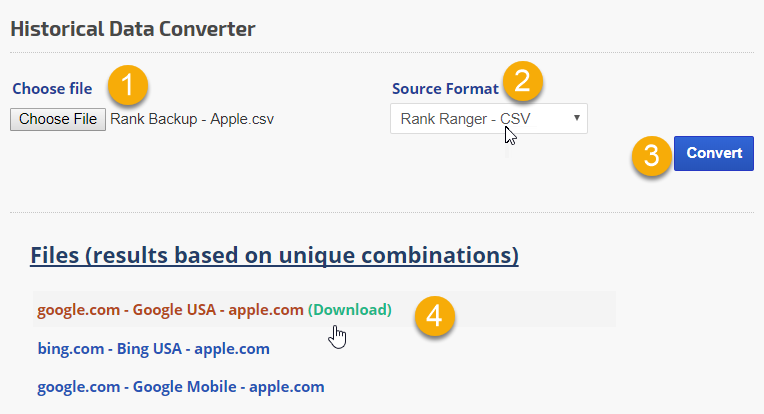Screen dimensions: 764x414
Task: Click the Source Format dropdown arrow
Action: coord(577,119)
